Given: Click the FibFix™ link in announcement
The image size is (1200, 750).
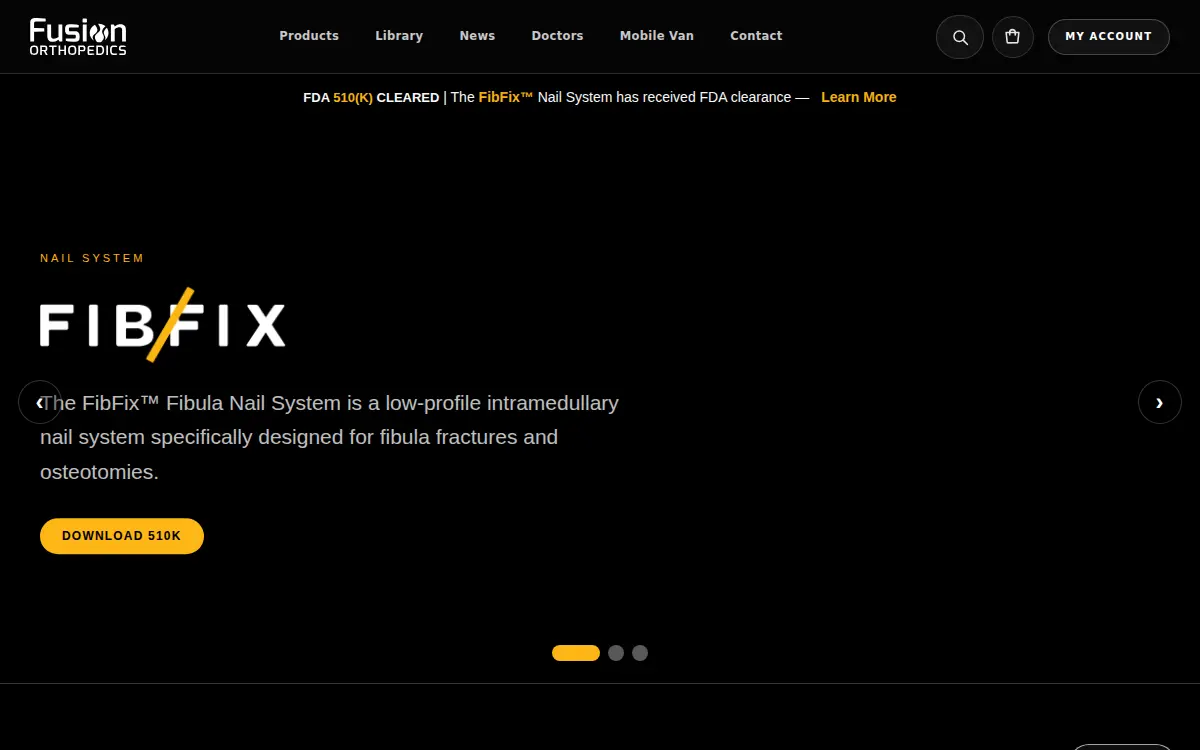Looking at the screenshot, I should pos(506,97).
